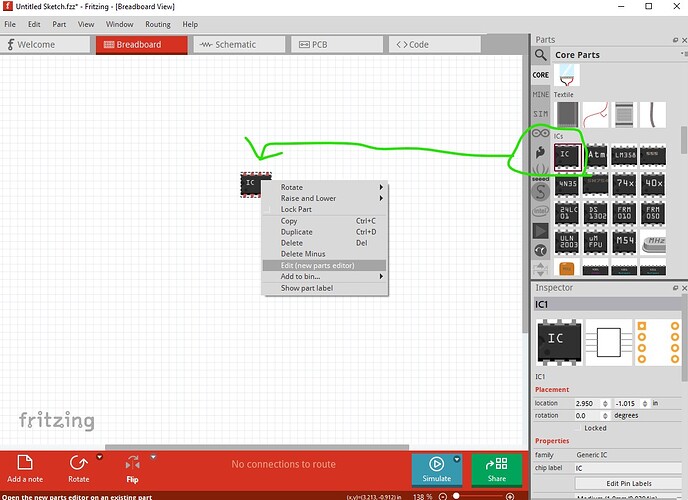
Task: Pick the uM FPU chip part
Action: tap(596, 242)
